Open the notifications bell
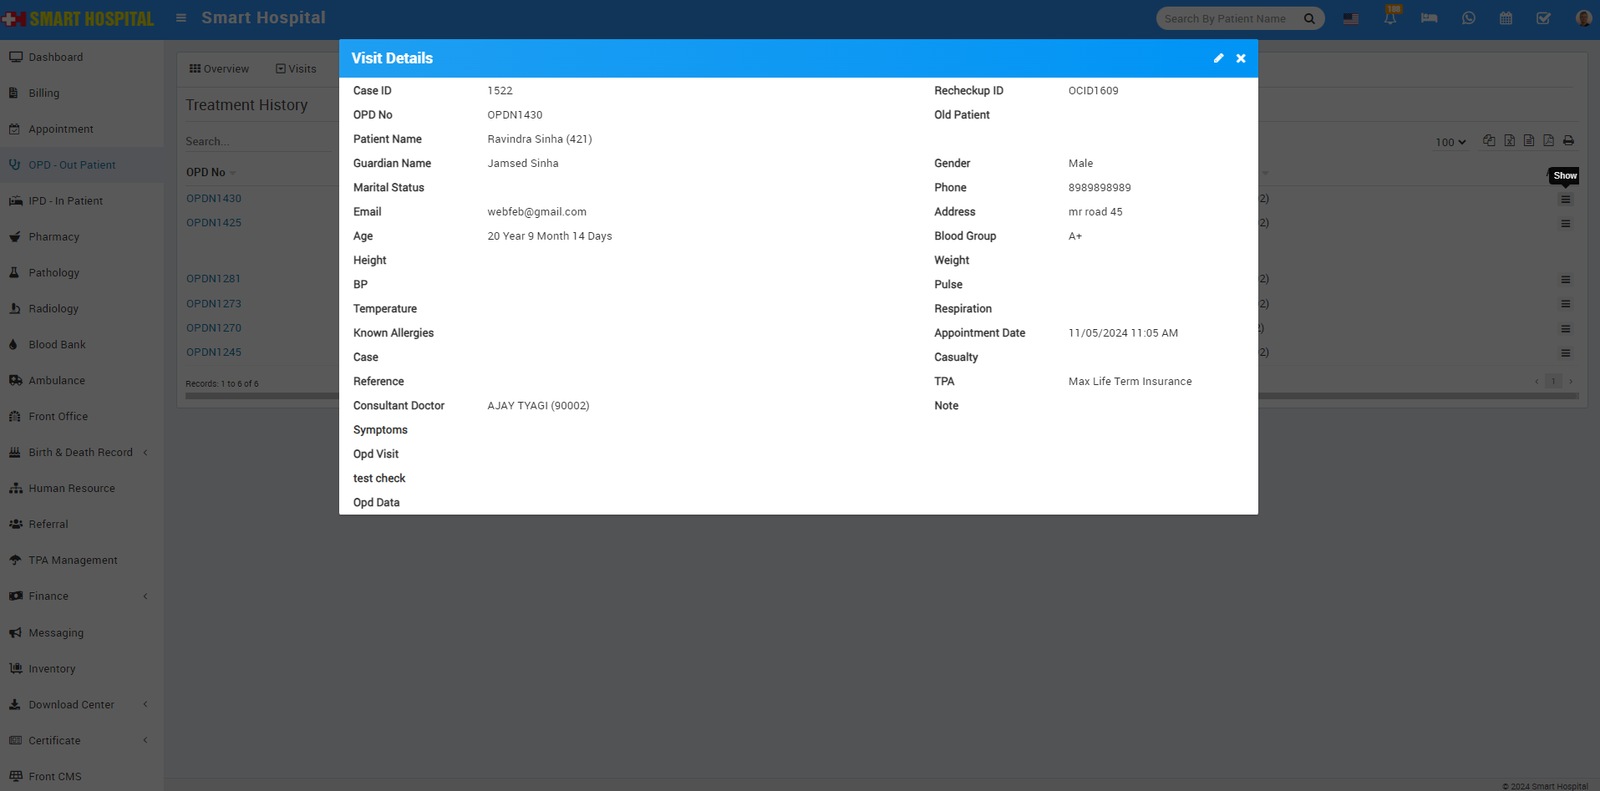The image size is (1600, 791). click(1390, 18)
